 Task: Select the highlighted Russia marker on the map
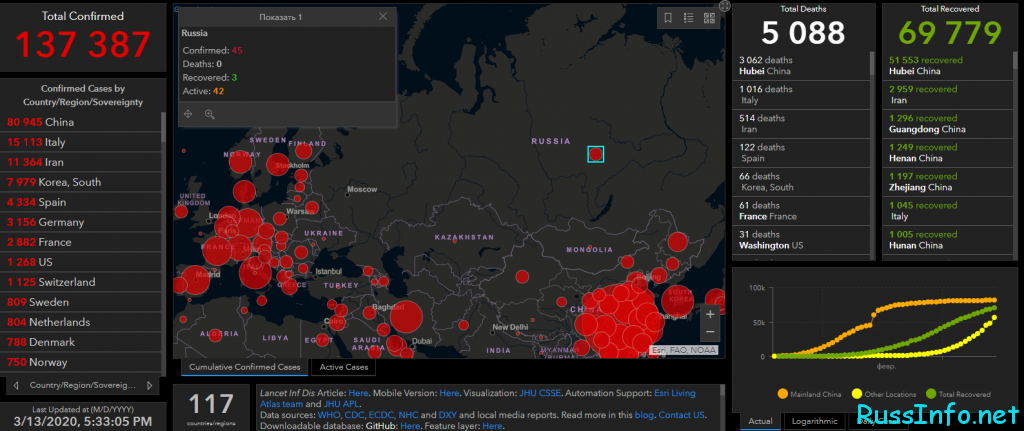pyautogui.click(x=596, y=154)
